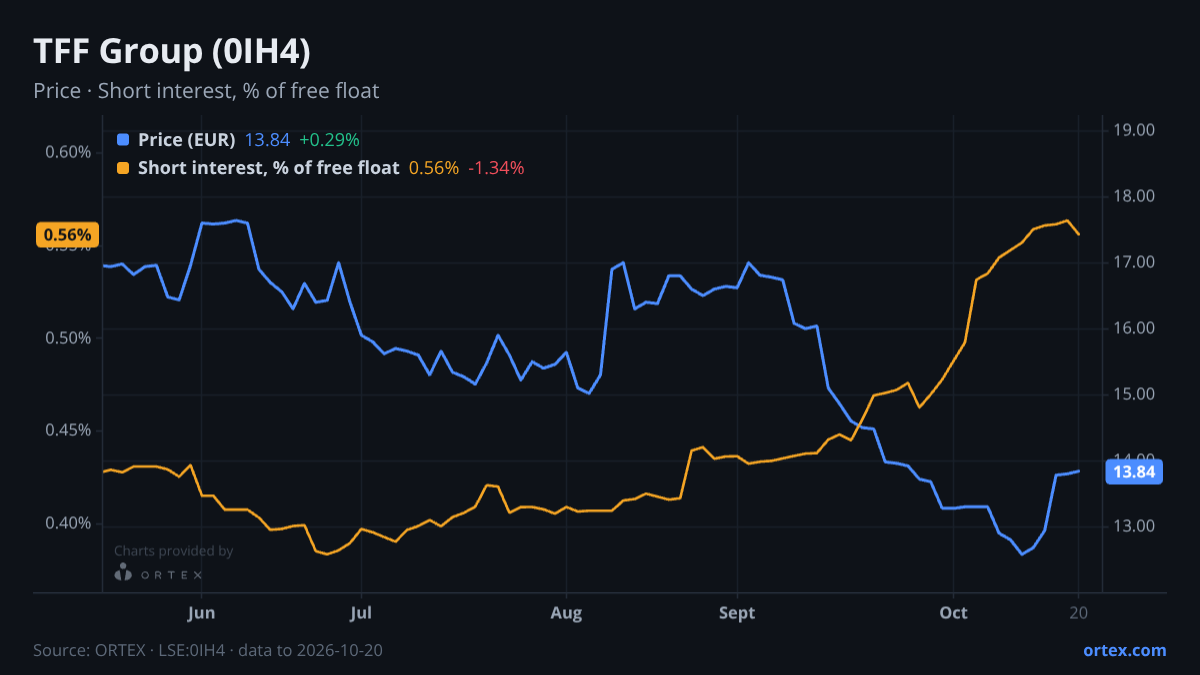Click the orange Short interest legend swatch
Image resolution: width=1200 pixels, height=675 pixels.
[123, 168]
